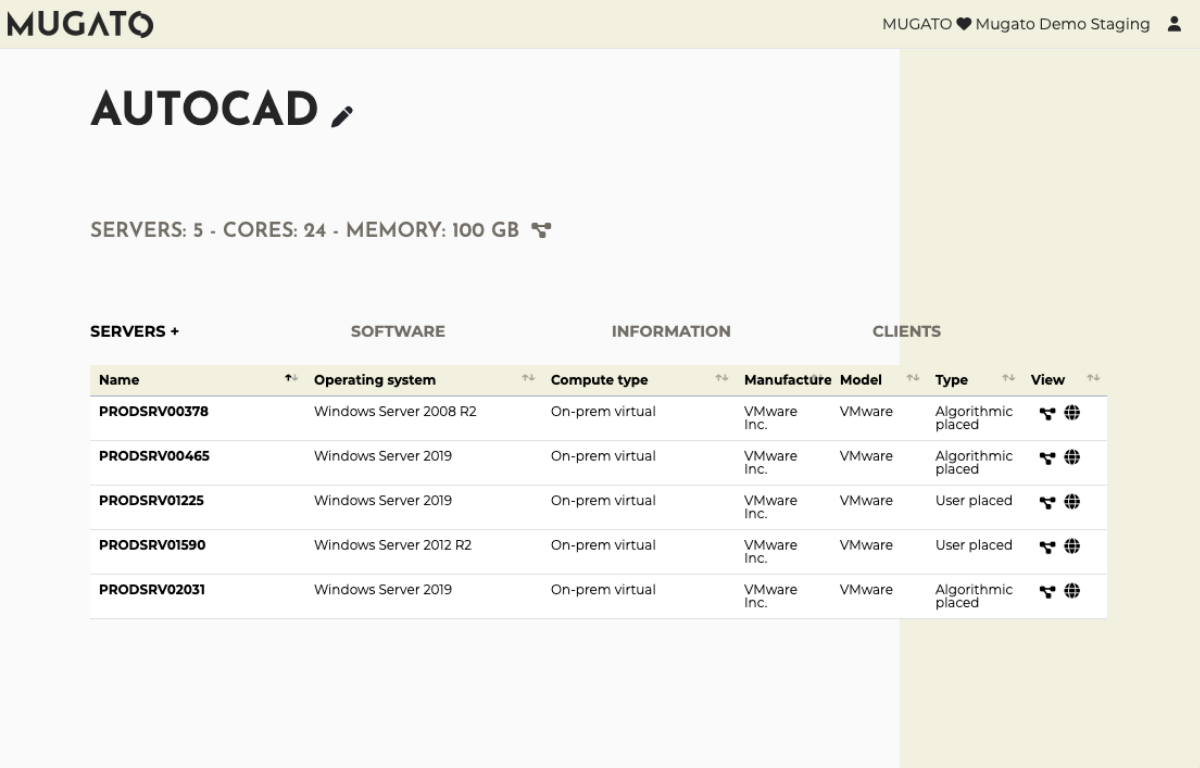This screenshot has height=768, width=1200.
Task: Sort table by Name column
Action: pyautogui.click(x=119, y=380)
